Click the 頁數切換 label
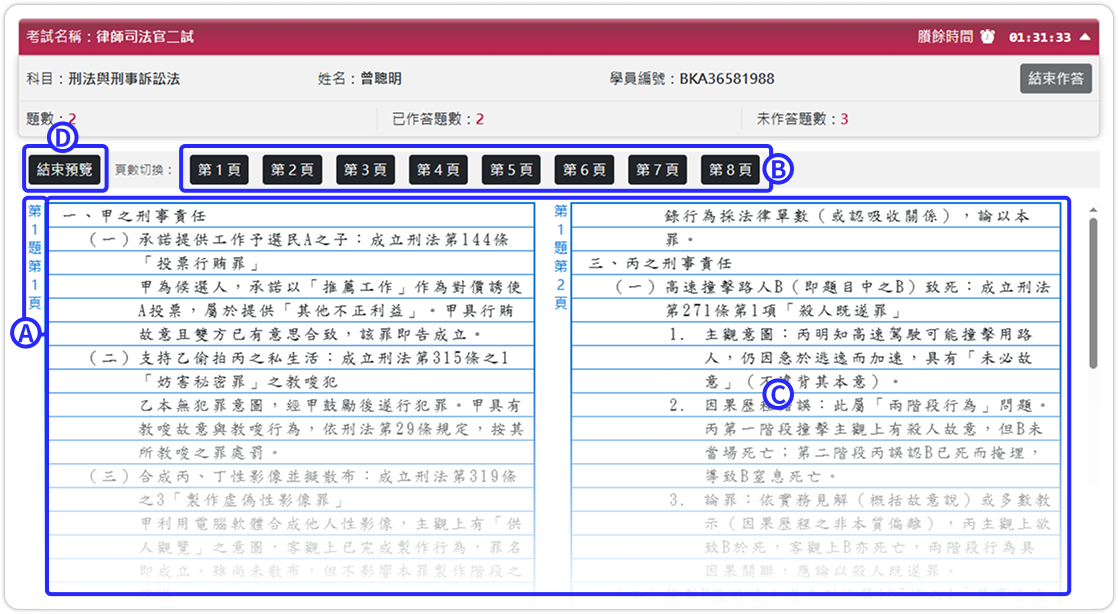 click(142, 169)
